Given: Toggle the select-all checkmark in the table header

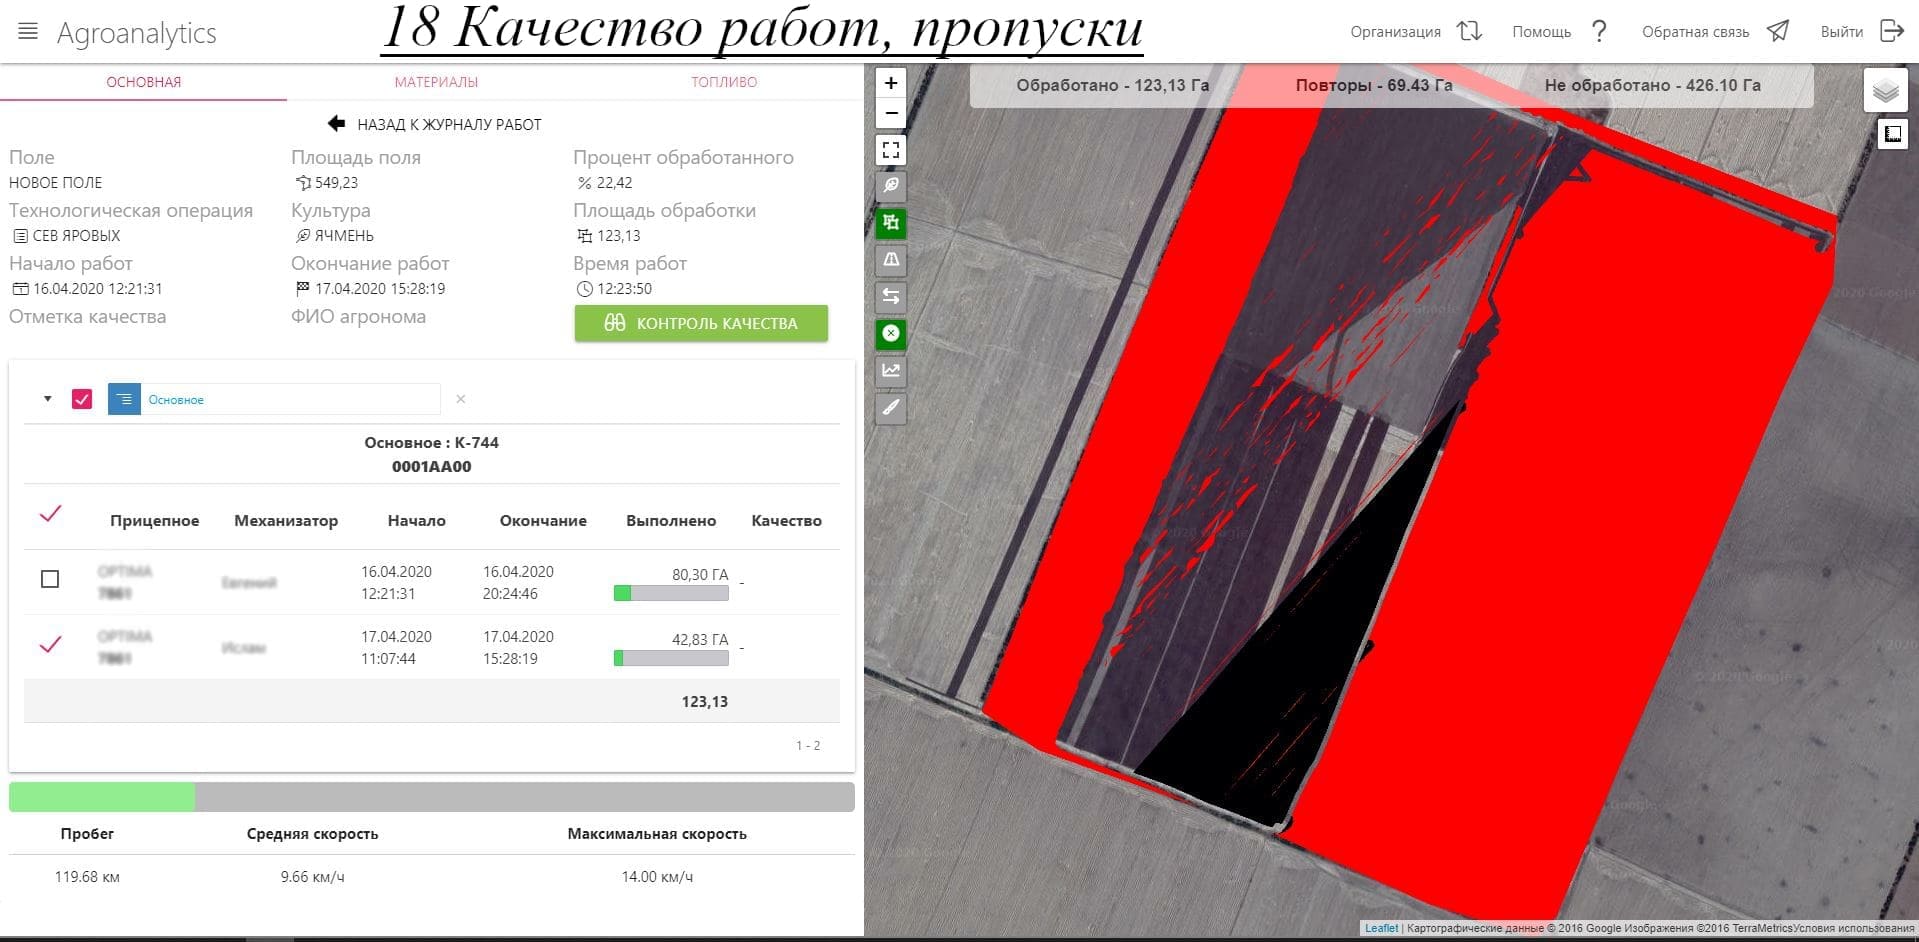Looking at the screenshot, I should pos(50,514).
